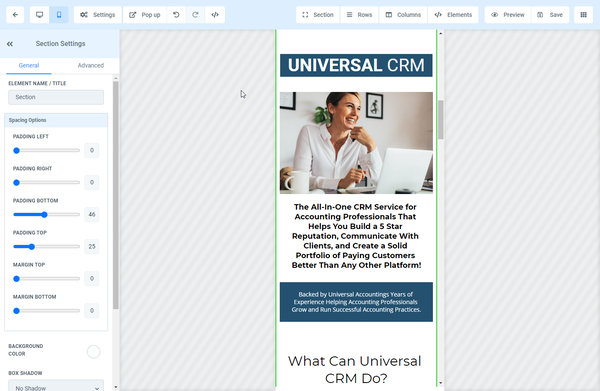Click the Element Name / Title field

56,97
